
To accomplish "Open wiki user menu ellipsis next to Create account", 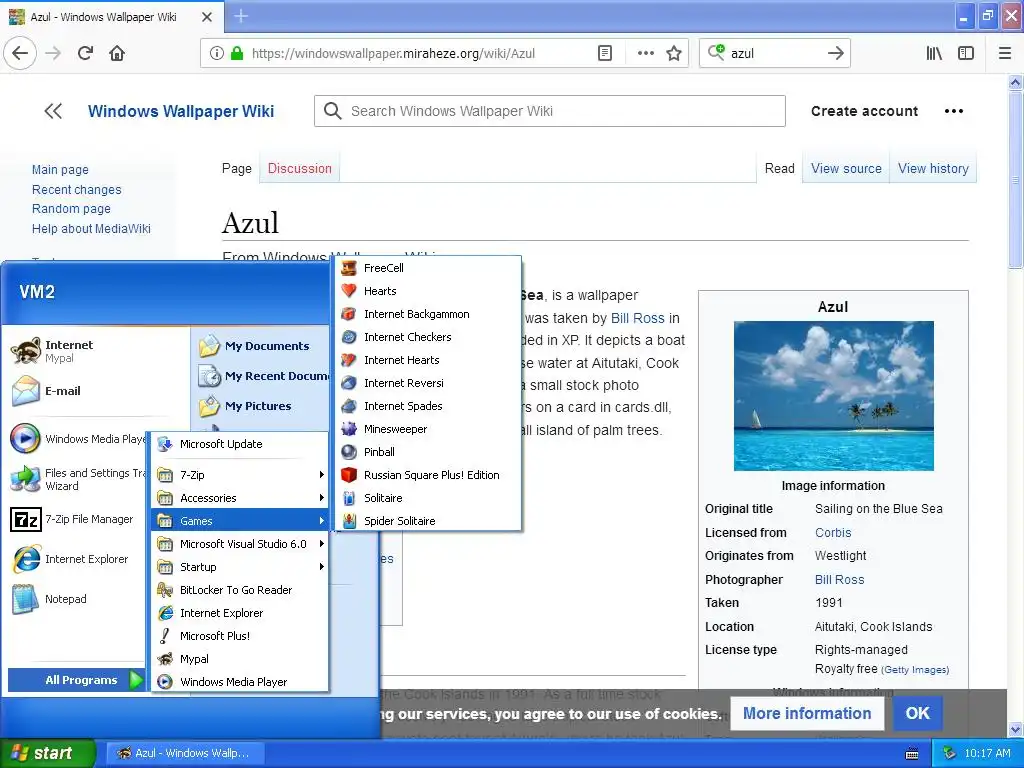I will (953, 111).
